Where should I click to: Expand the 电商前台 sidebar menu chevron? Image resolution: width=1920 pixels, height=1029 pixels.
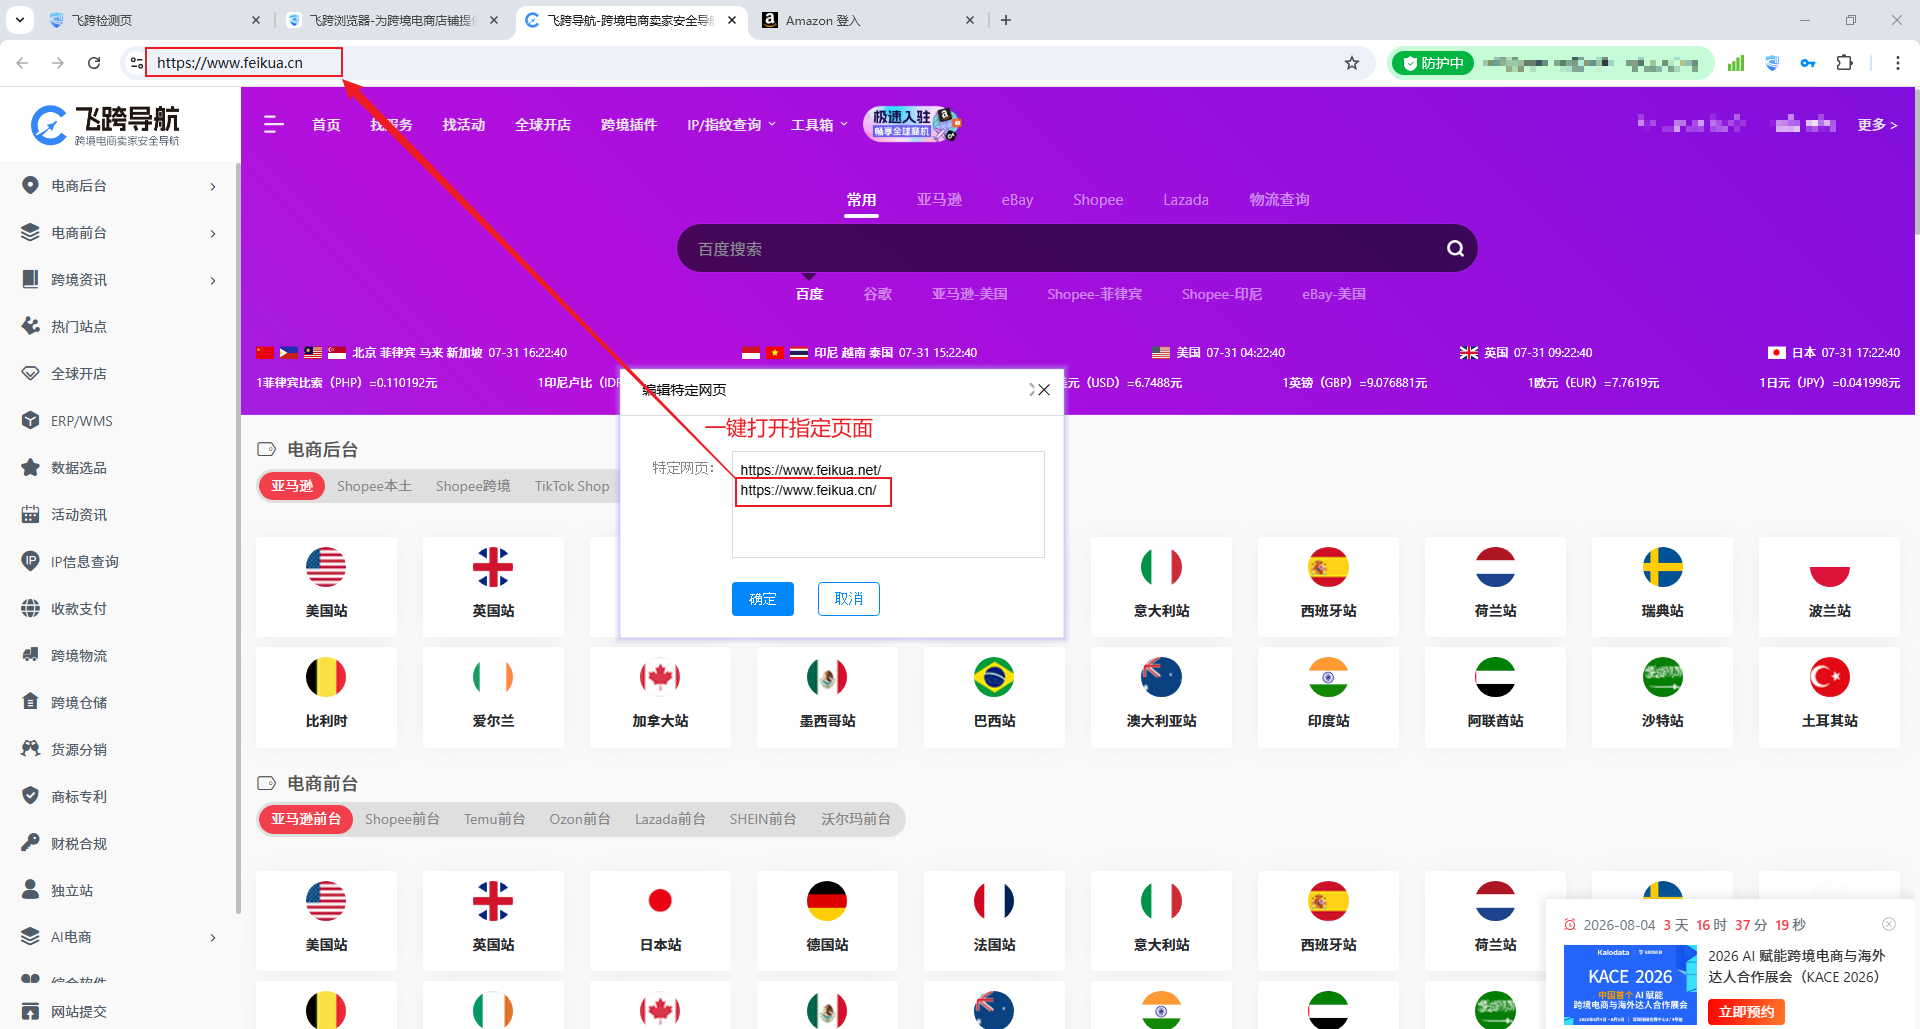(x=213, y=233)
